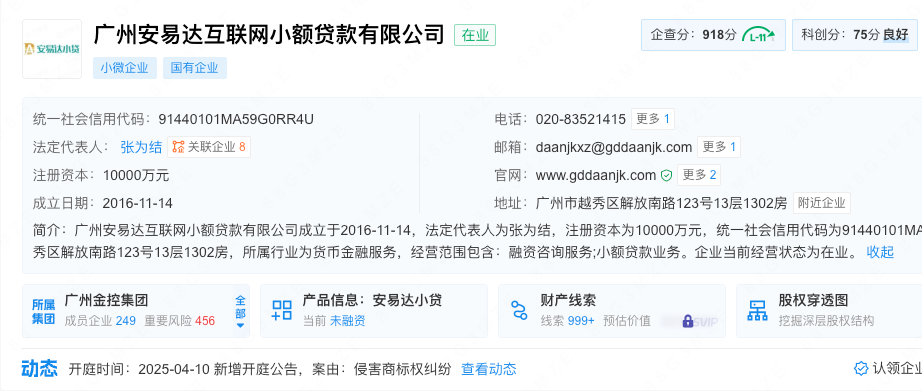The width and height of the screenshot is (922, 391).
Task: Click email daanjkxz@gddaanjk.com
Action: (x=614, y=147)
